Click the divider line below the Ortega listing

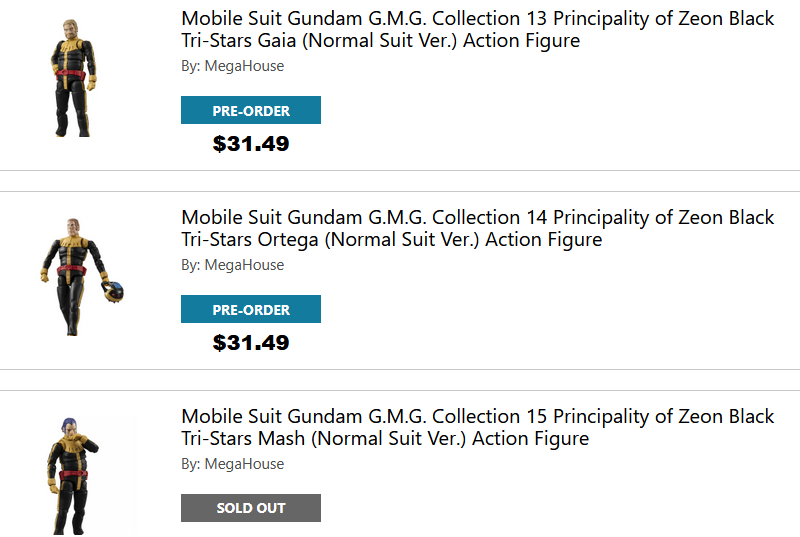[x=400, y=370]
